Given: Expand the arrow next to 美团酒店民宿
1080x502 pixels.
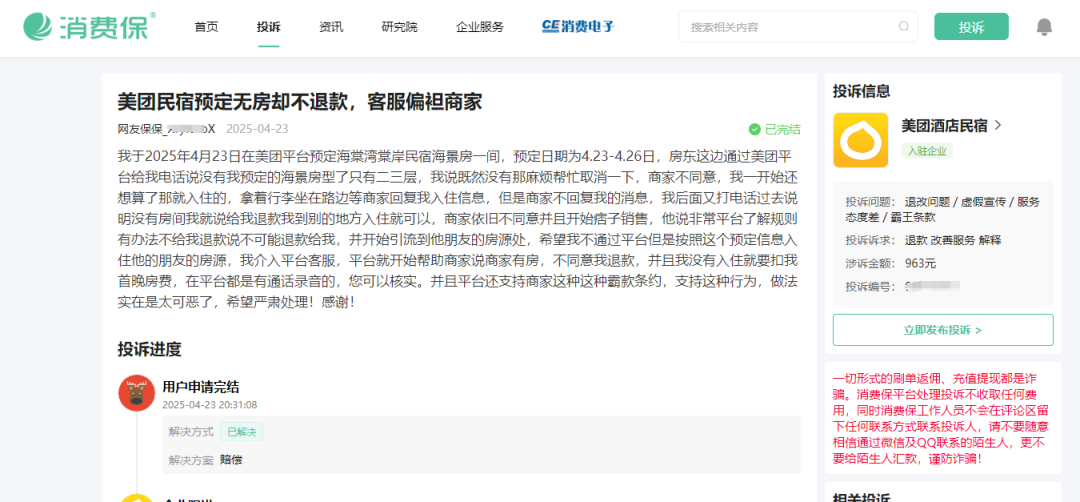Looking at the screenshot, I should (998, 125).
